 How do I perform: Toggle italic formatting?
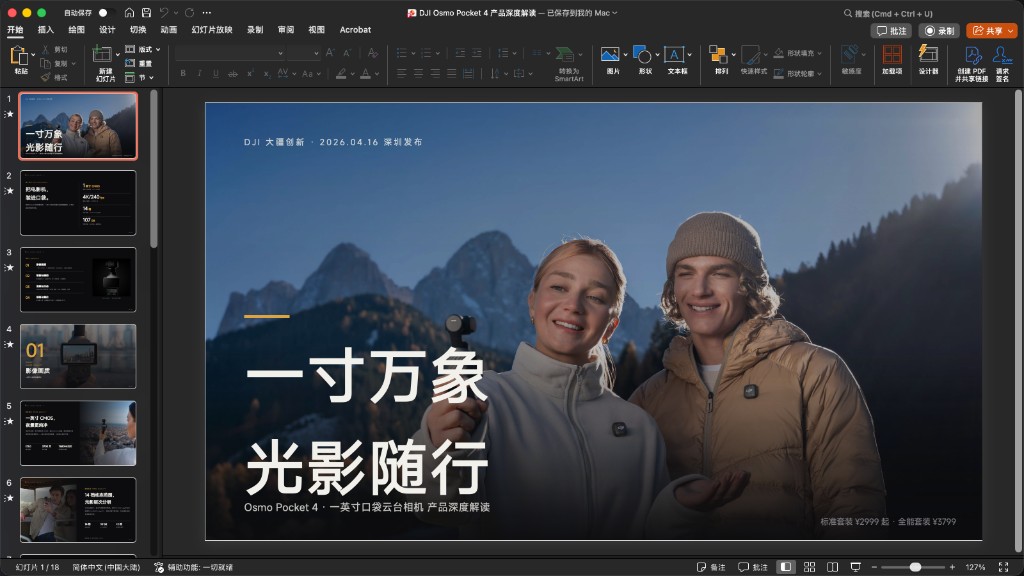(x=199, y=74)
